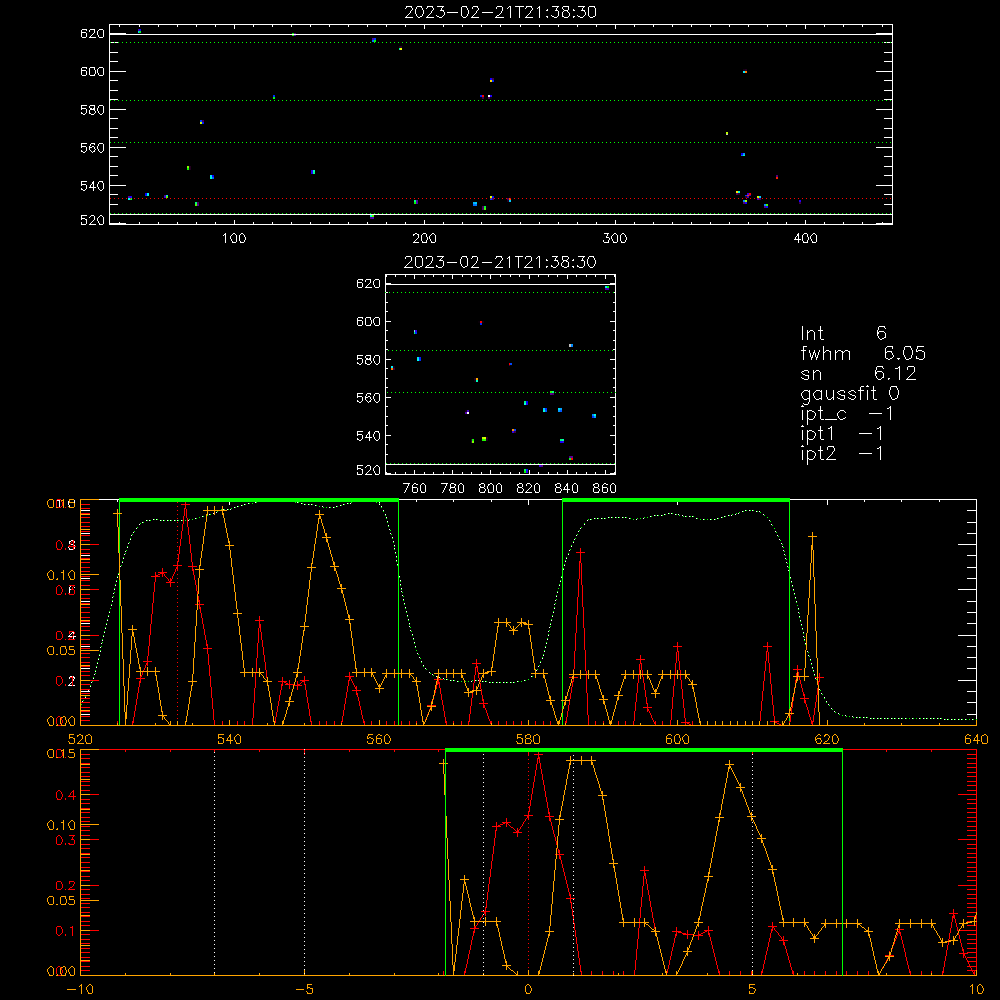
Task: Click the tallest red peak in the bottom plot
Action: [539, 755]
